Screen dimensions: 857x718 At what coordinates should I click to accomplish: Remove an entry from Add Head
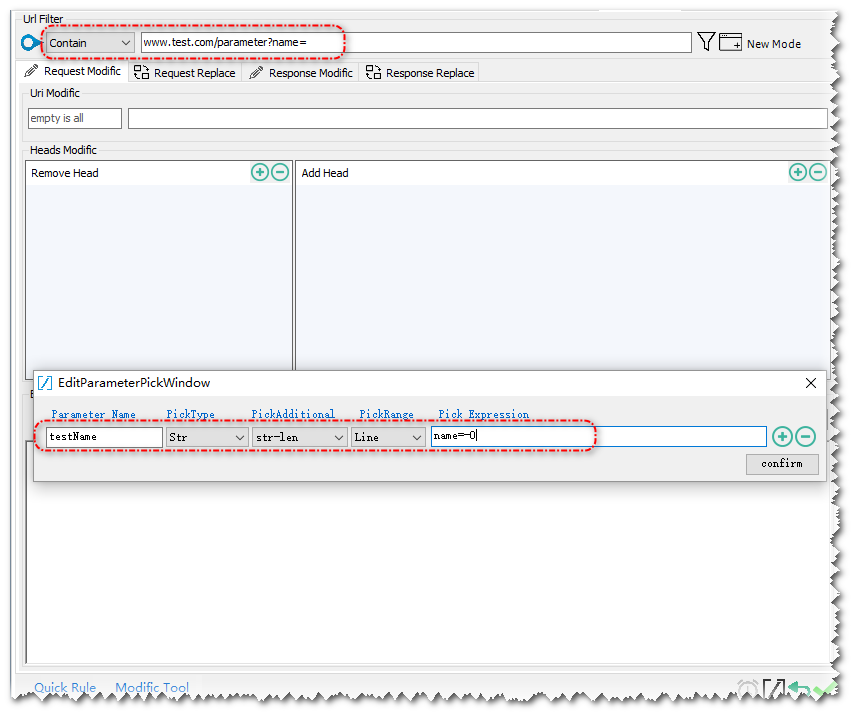[x=818, y=173]
